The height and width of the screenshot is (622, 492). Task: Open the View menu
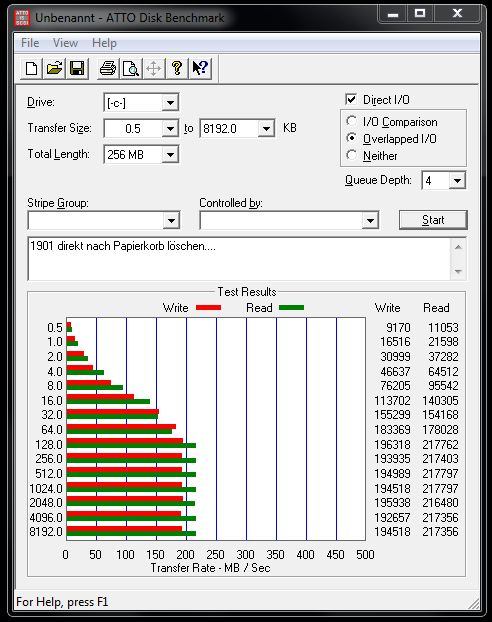(x=65, y=42)
